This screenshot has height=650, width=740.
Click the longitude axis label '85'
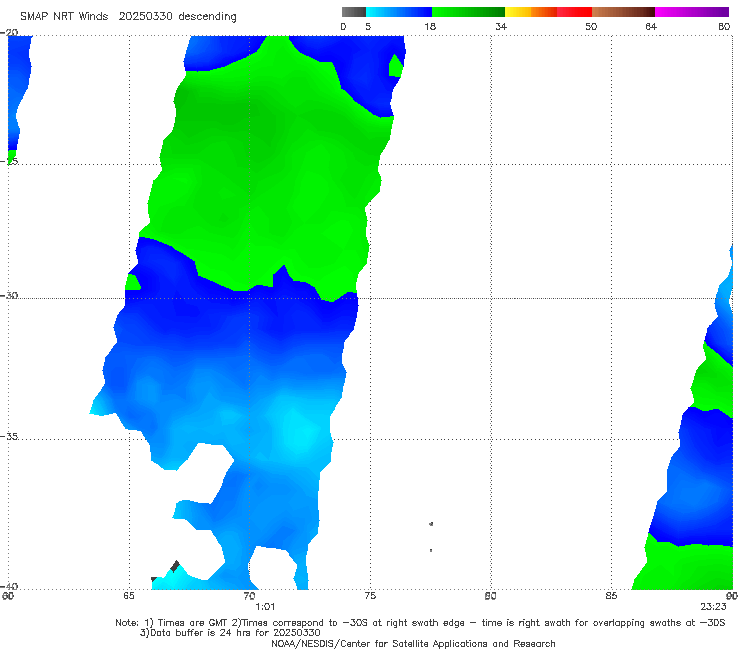[611, 596]
